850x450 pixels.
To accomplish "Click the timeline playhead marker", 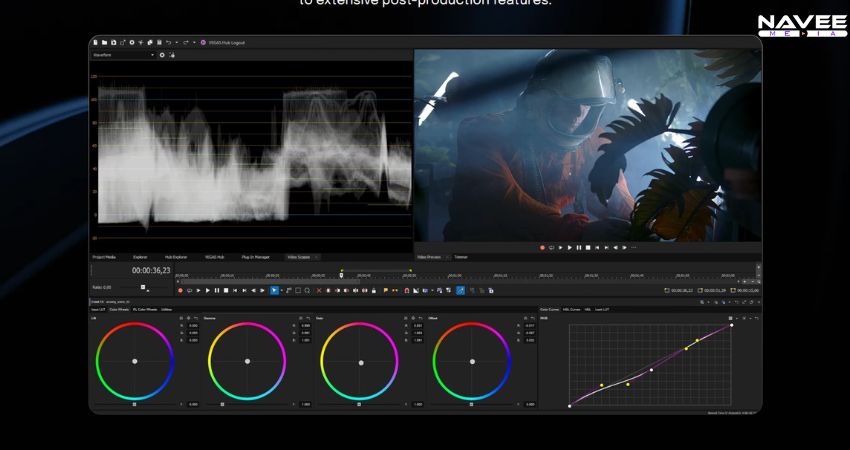I will tap(341, 275).
